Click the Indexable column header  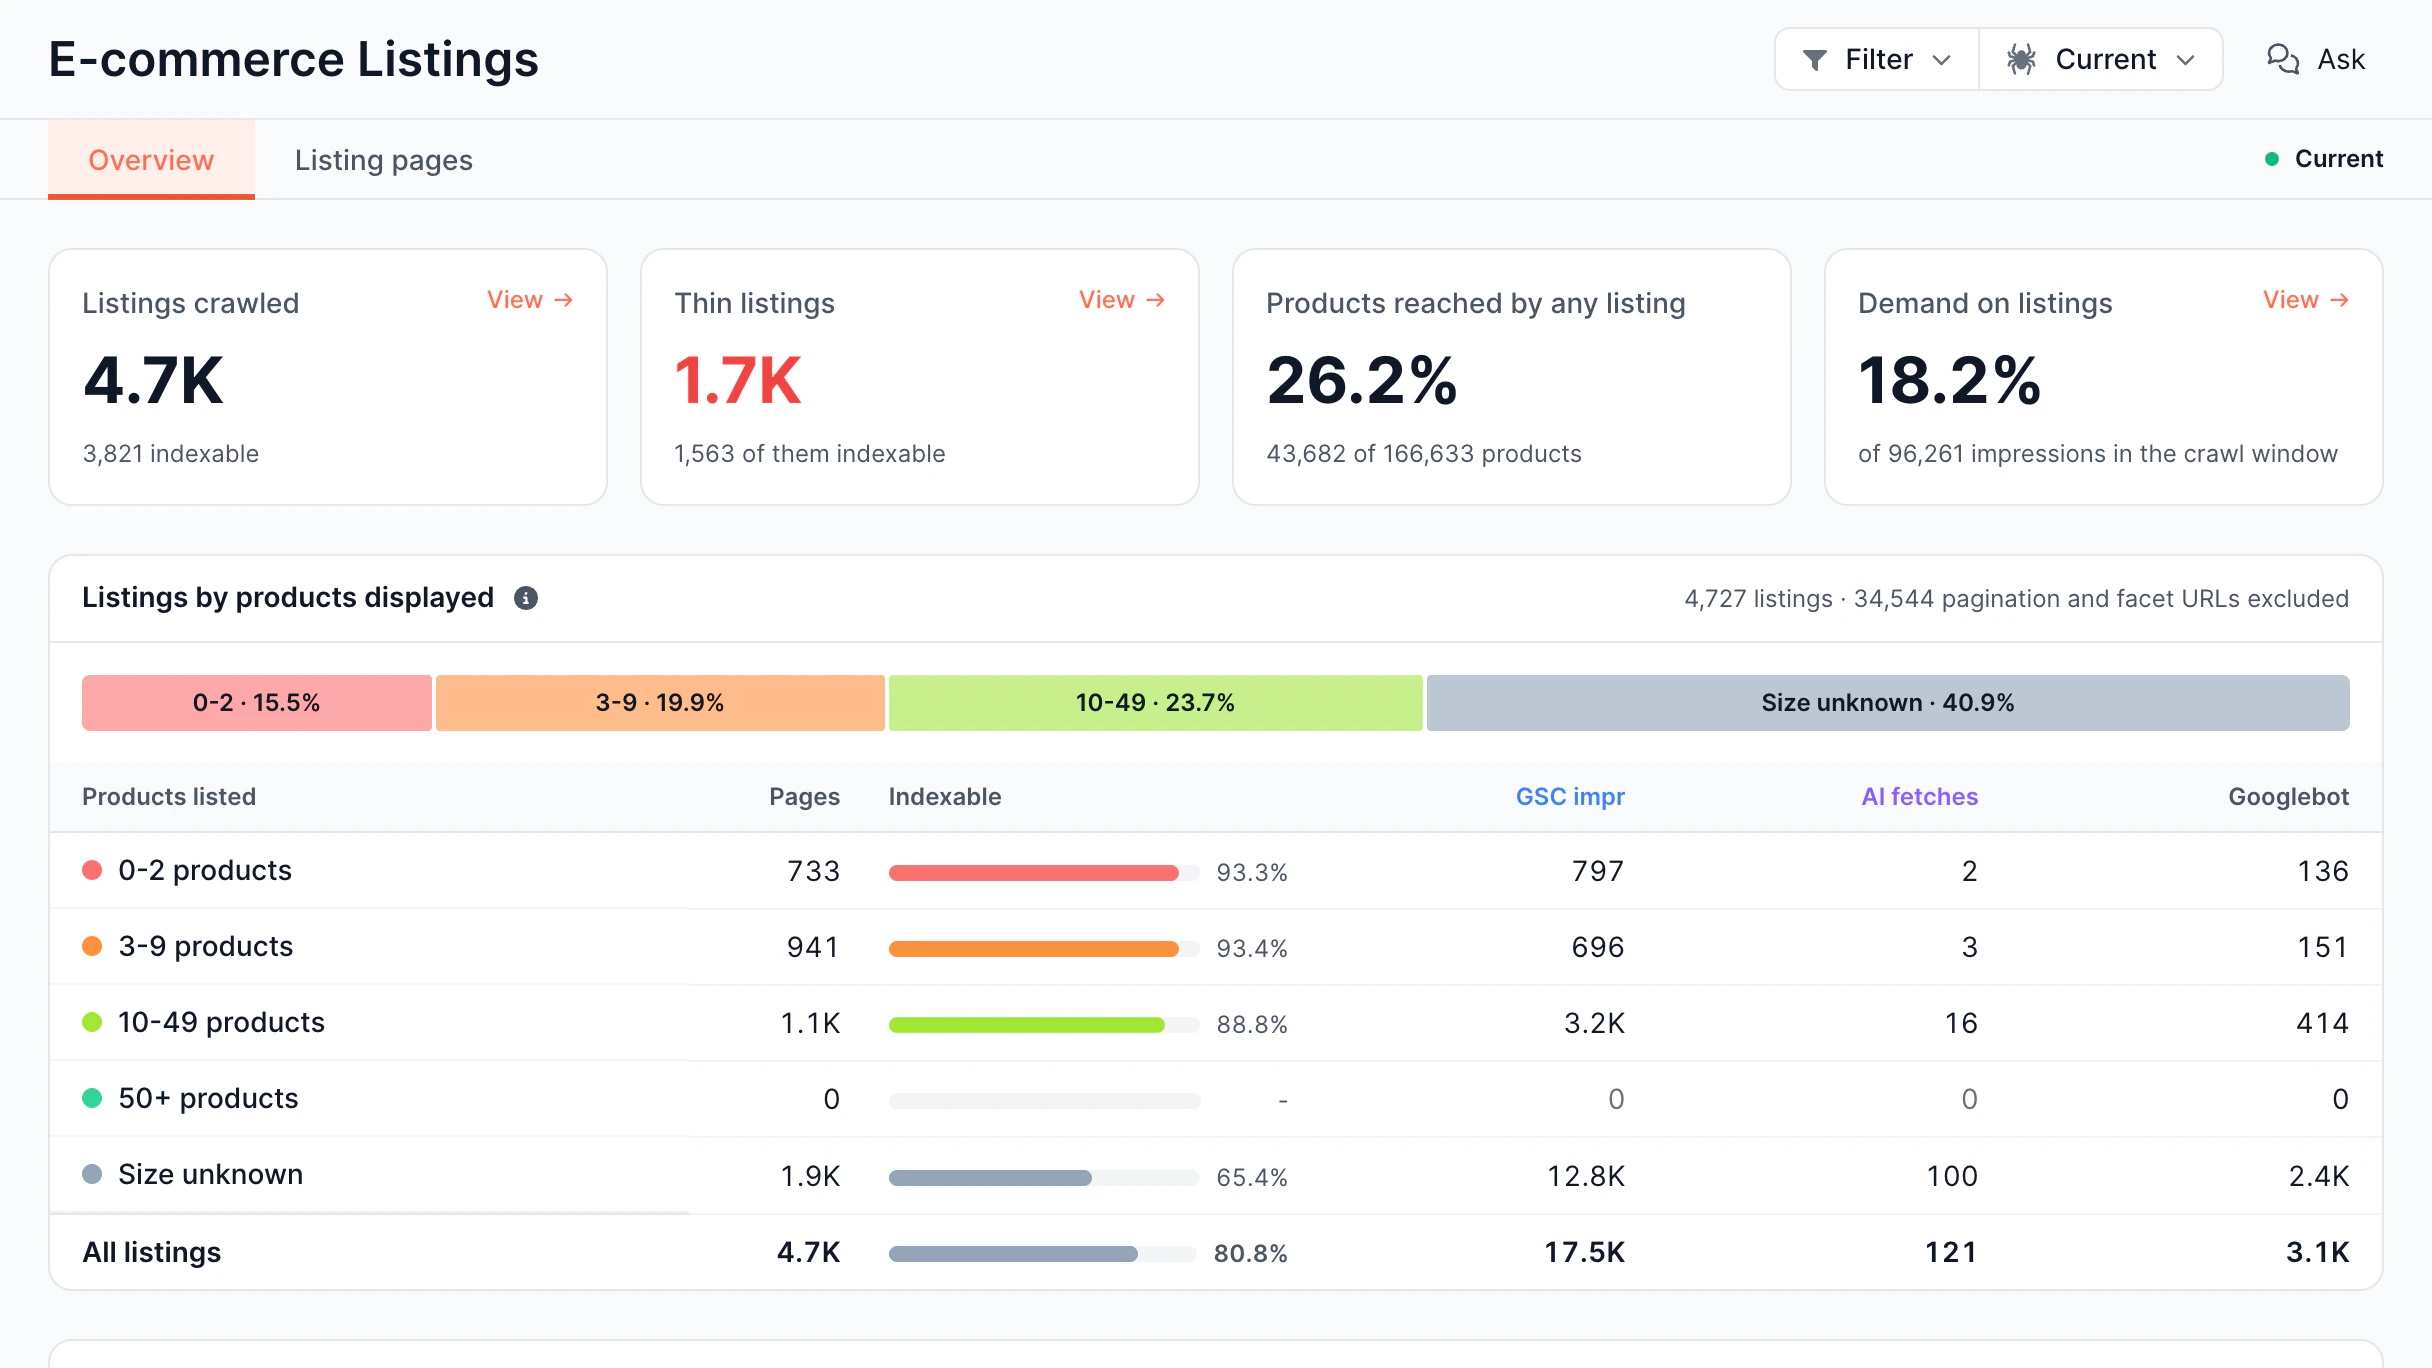click(945, 797)
